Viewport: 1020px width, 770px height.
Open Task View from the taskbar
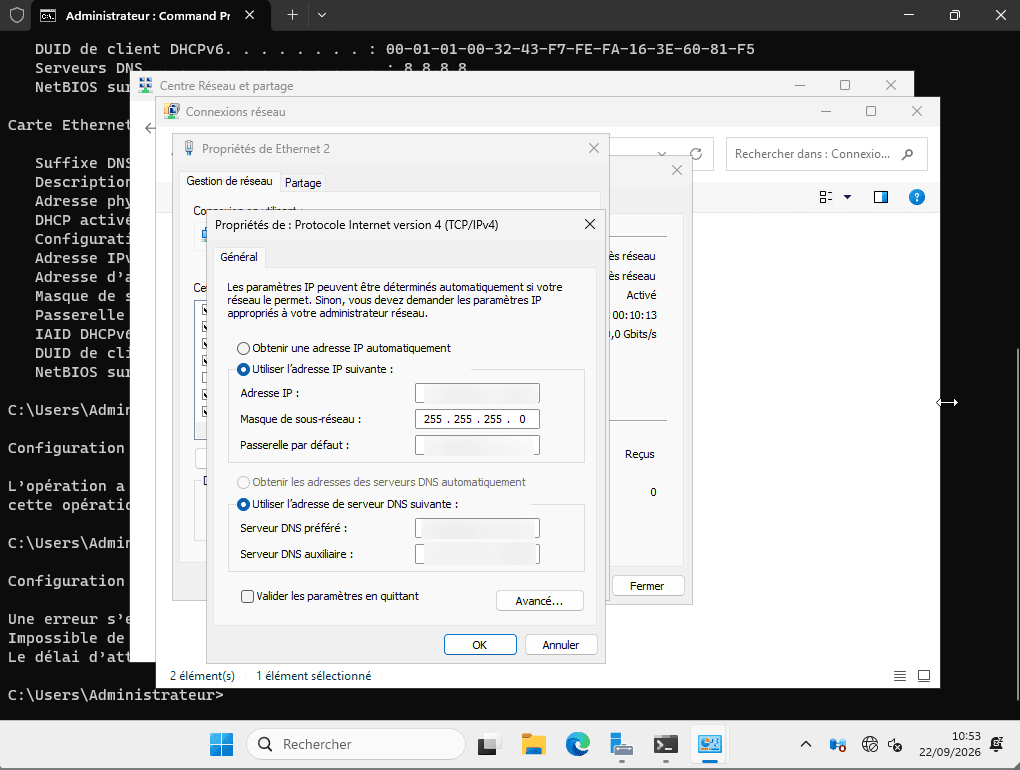click(489, 745)
